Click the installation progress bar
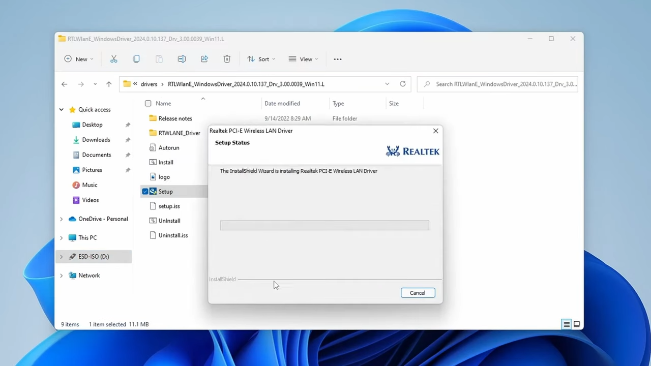651x366 pixels. (x=324, y=225)
